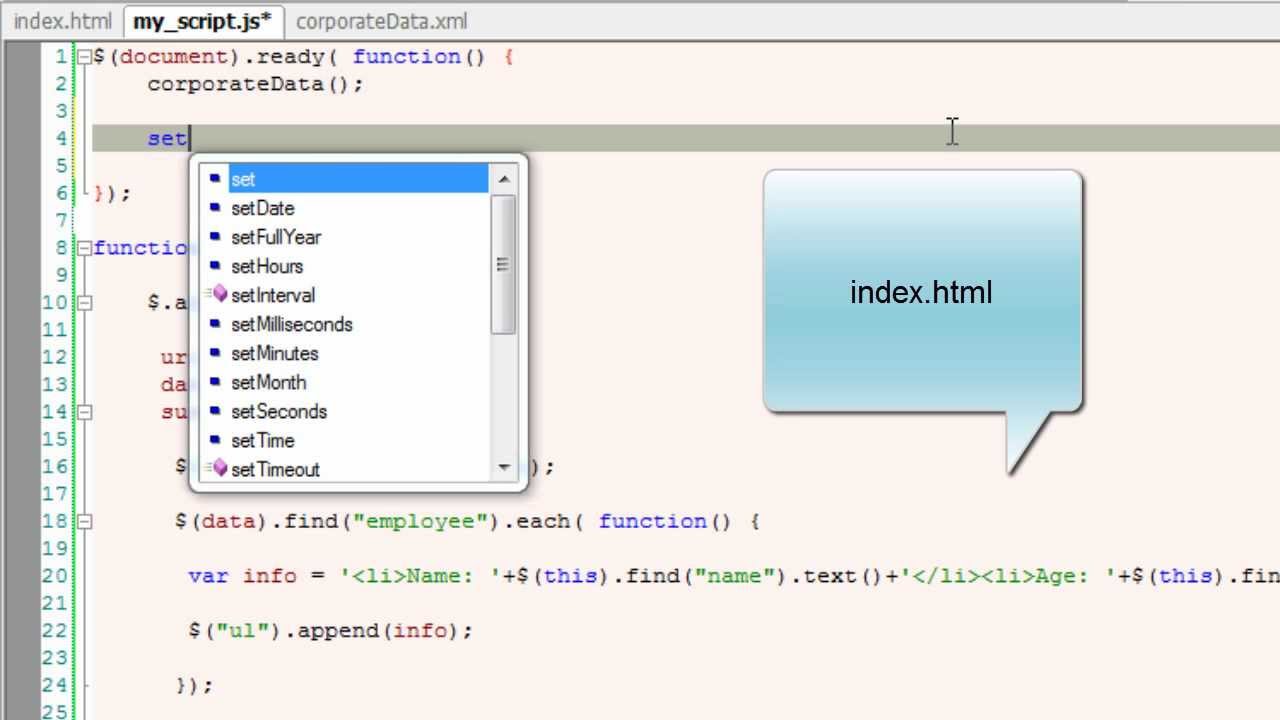The image size is (1280, 720).
Task: Click the autocomplete scrollbar up arrow
Action: 504,180
